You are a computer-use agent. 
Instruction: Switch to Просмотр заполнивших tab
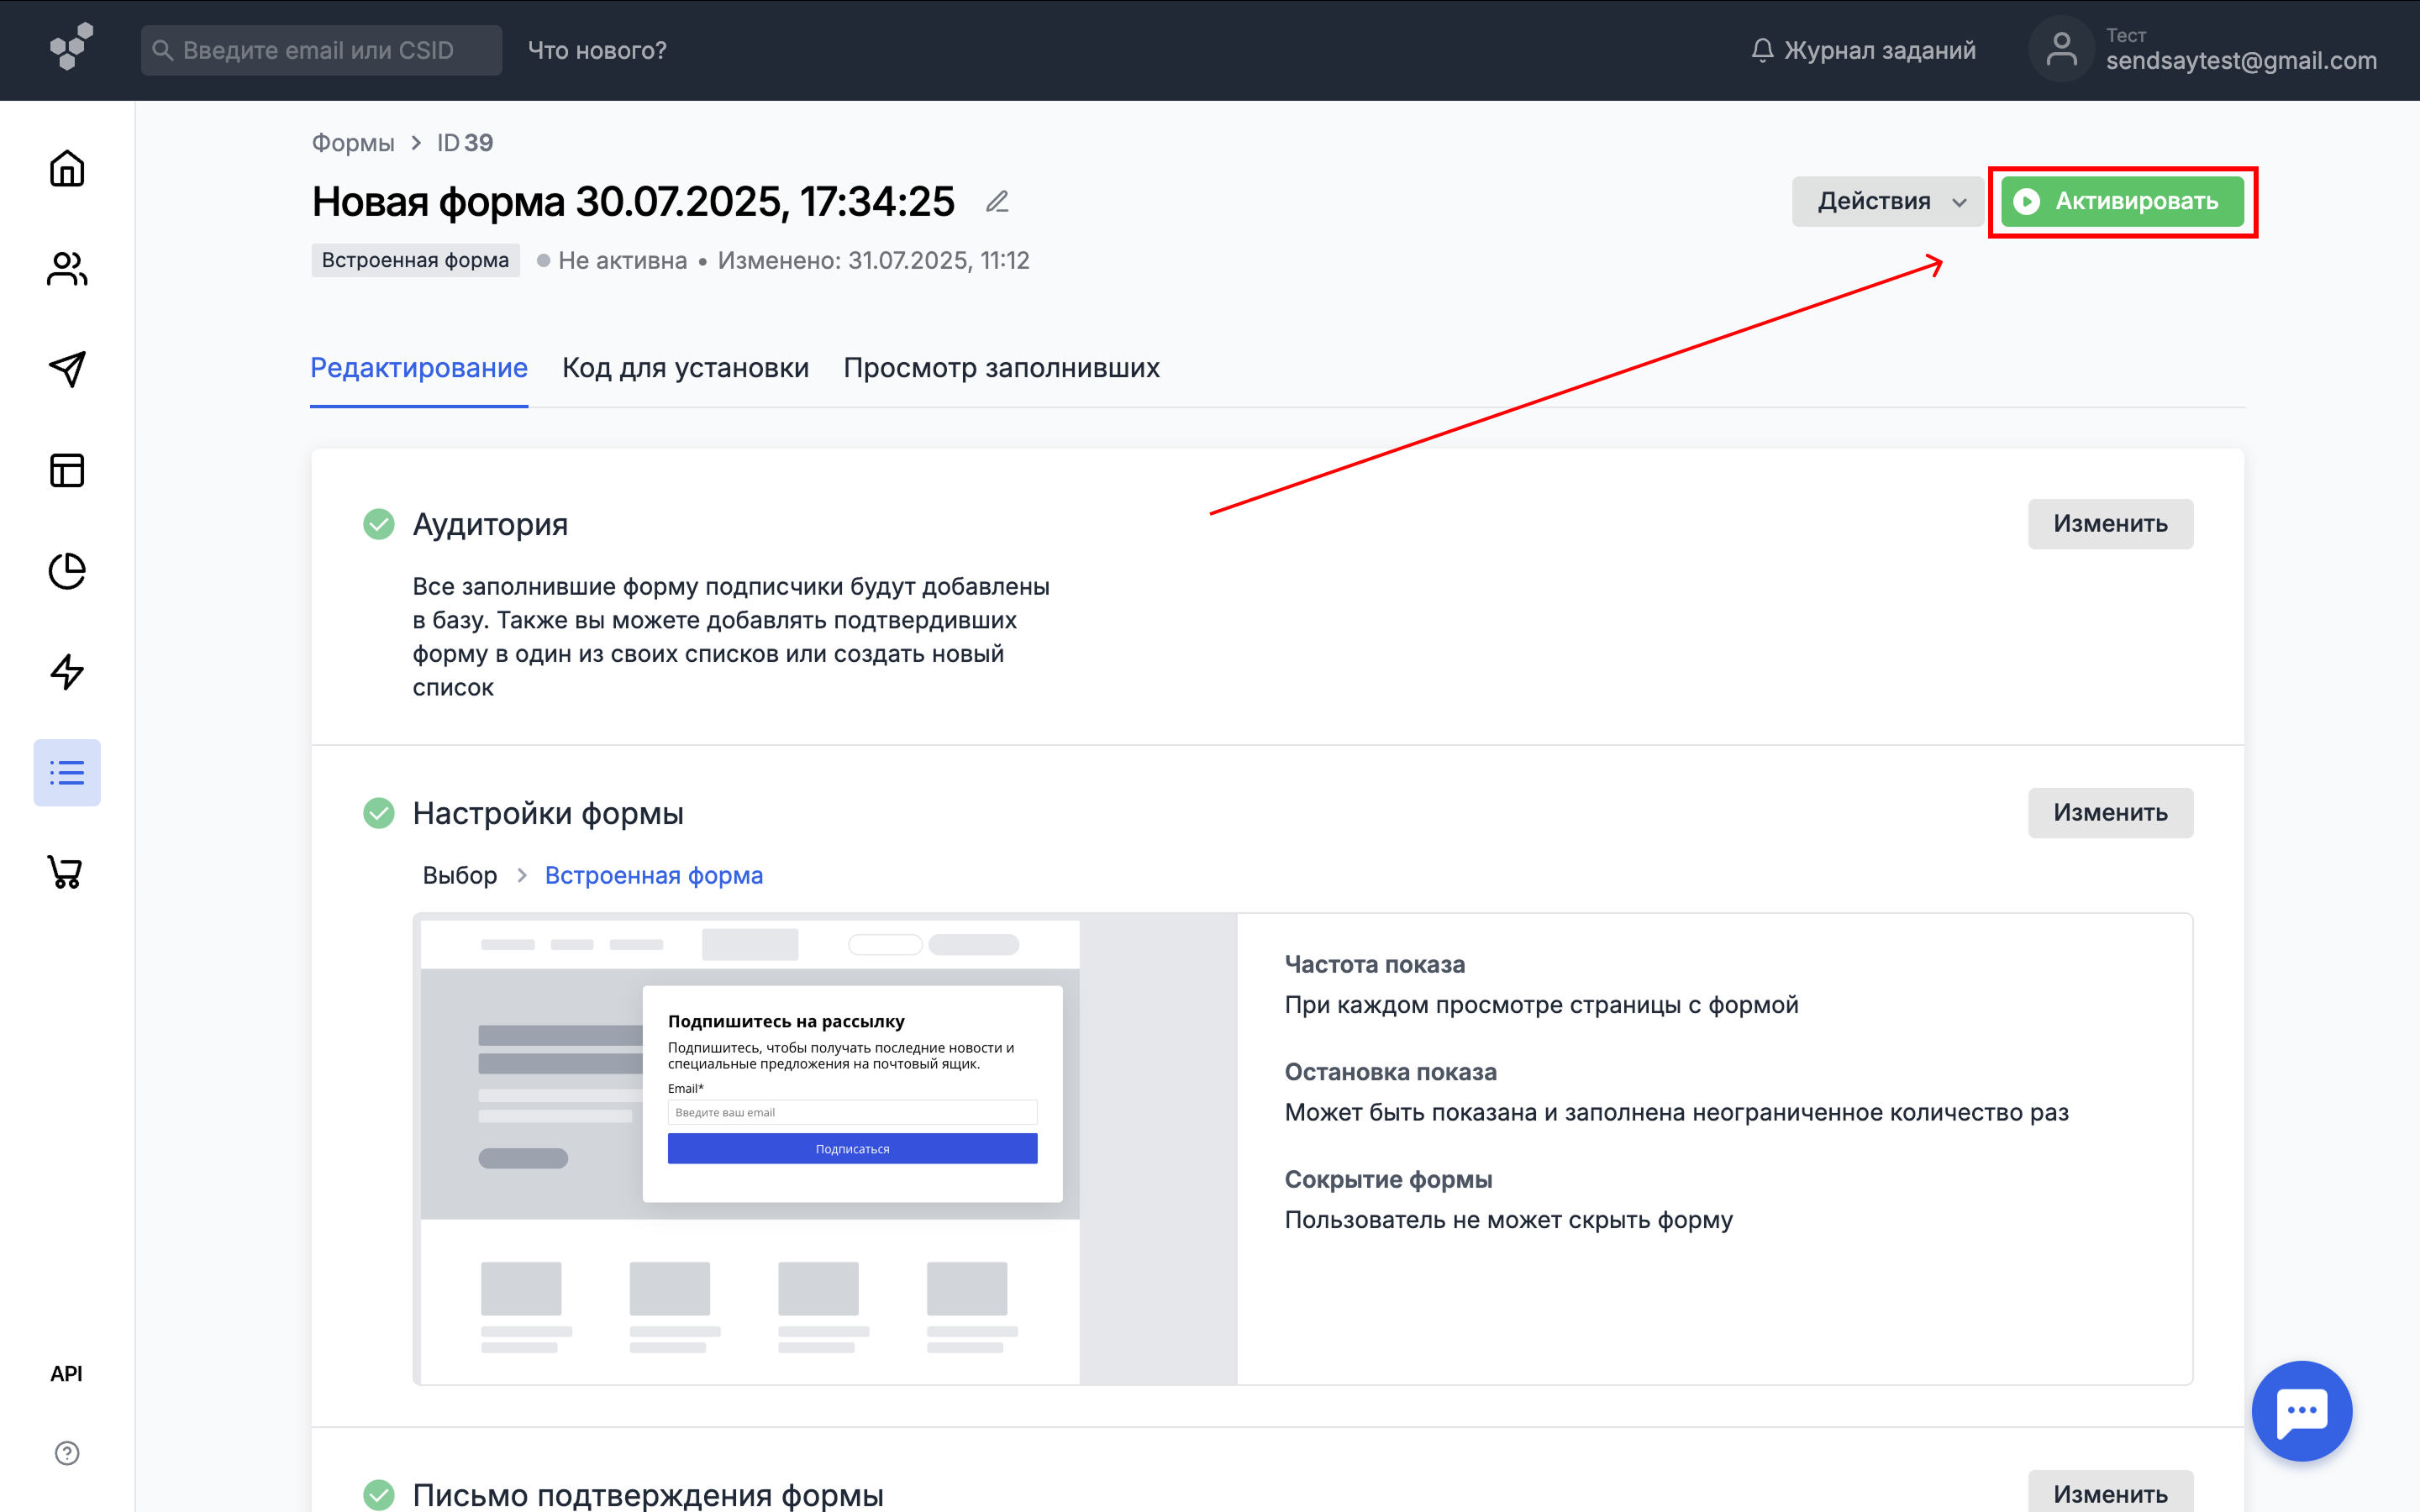pyautogui.click(x=1001, y=368)
